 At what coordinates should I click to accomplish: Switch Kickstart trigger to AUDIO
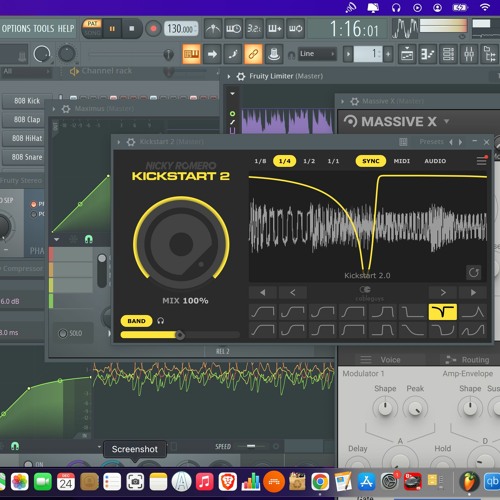click(x=435, y=161)
